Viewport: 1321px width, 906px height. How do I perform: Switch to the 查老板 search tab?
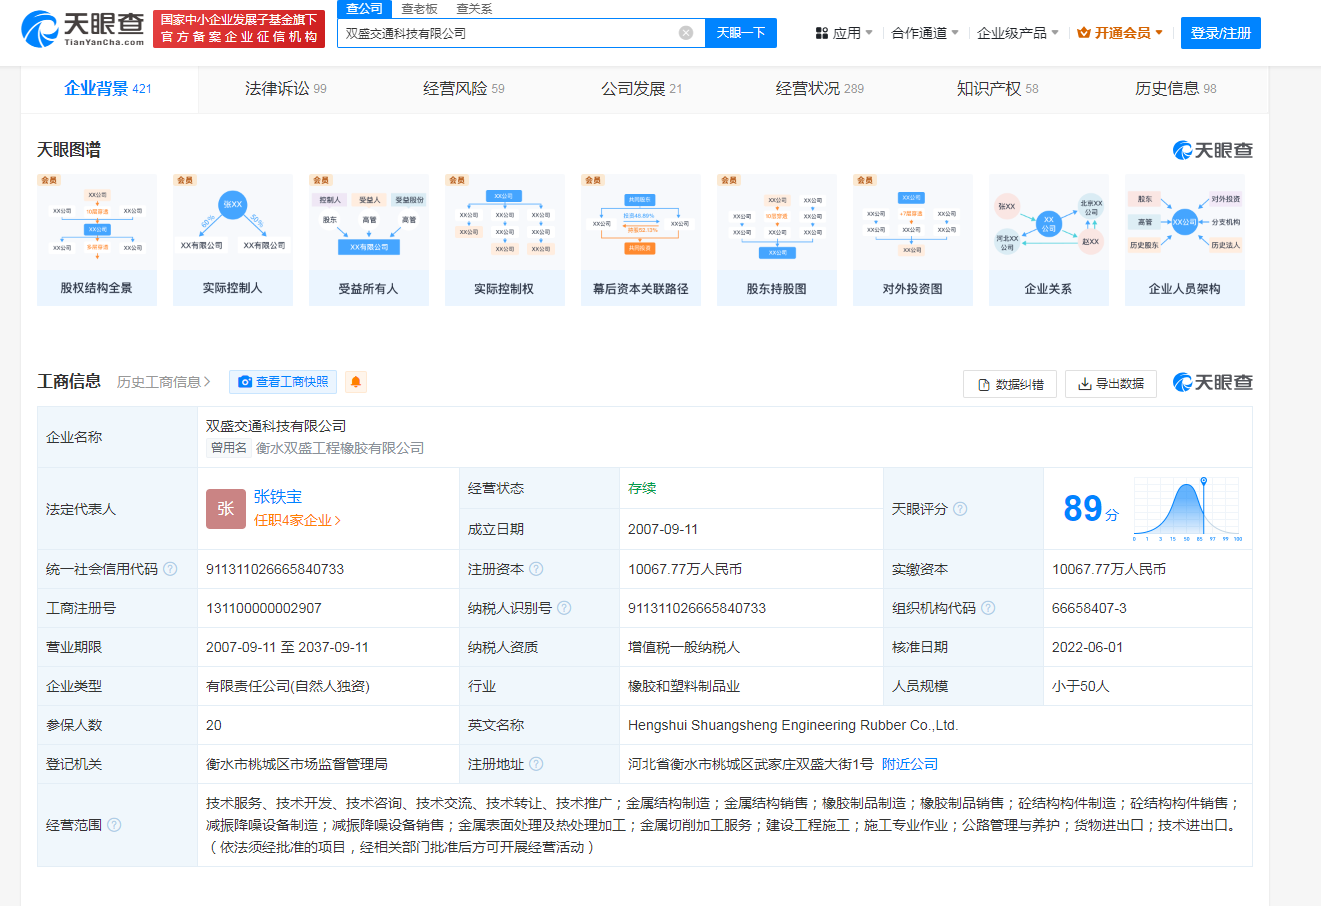(419, 9)
